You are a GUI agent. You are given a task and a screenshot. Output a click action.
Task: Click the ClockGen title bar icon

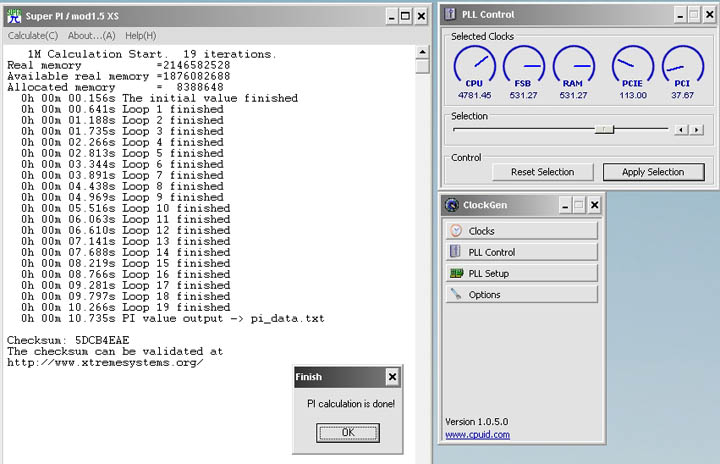point(452,205)
